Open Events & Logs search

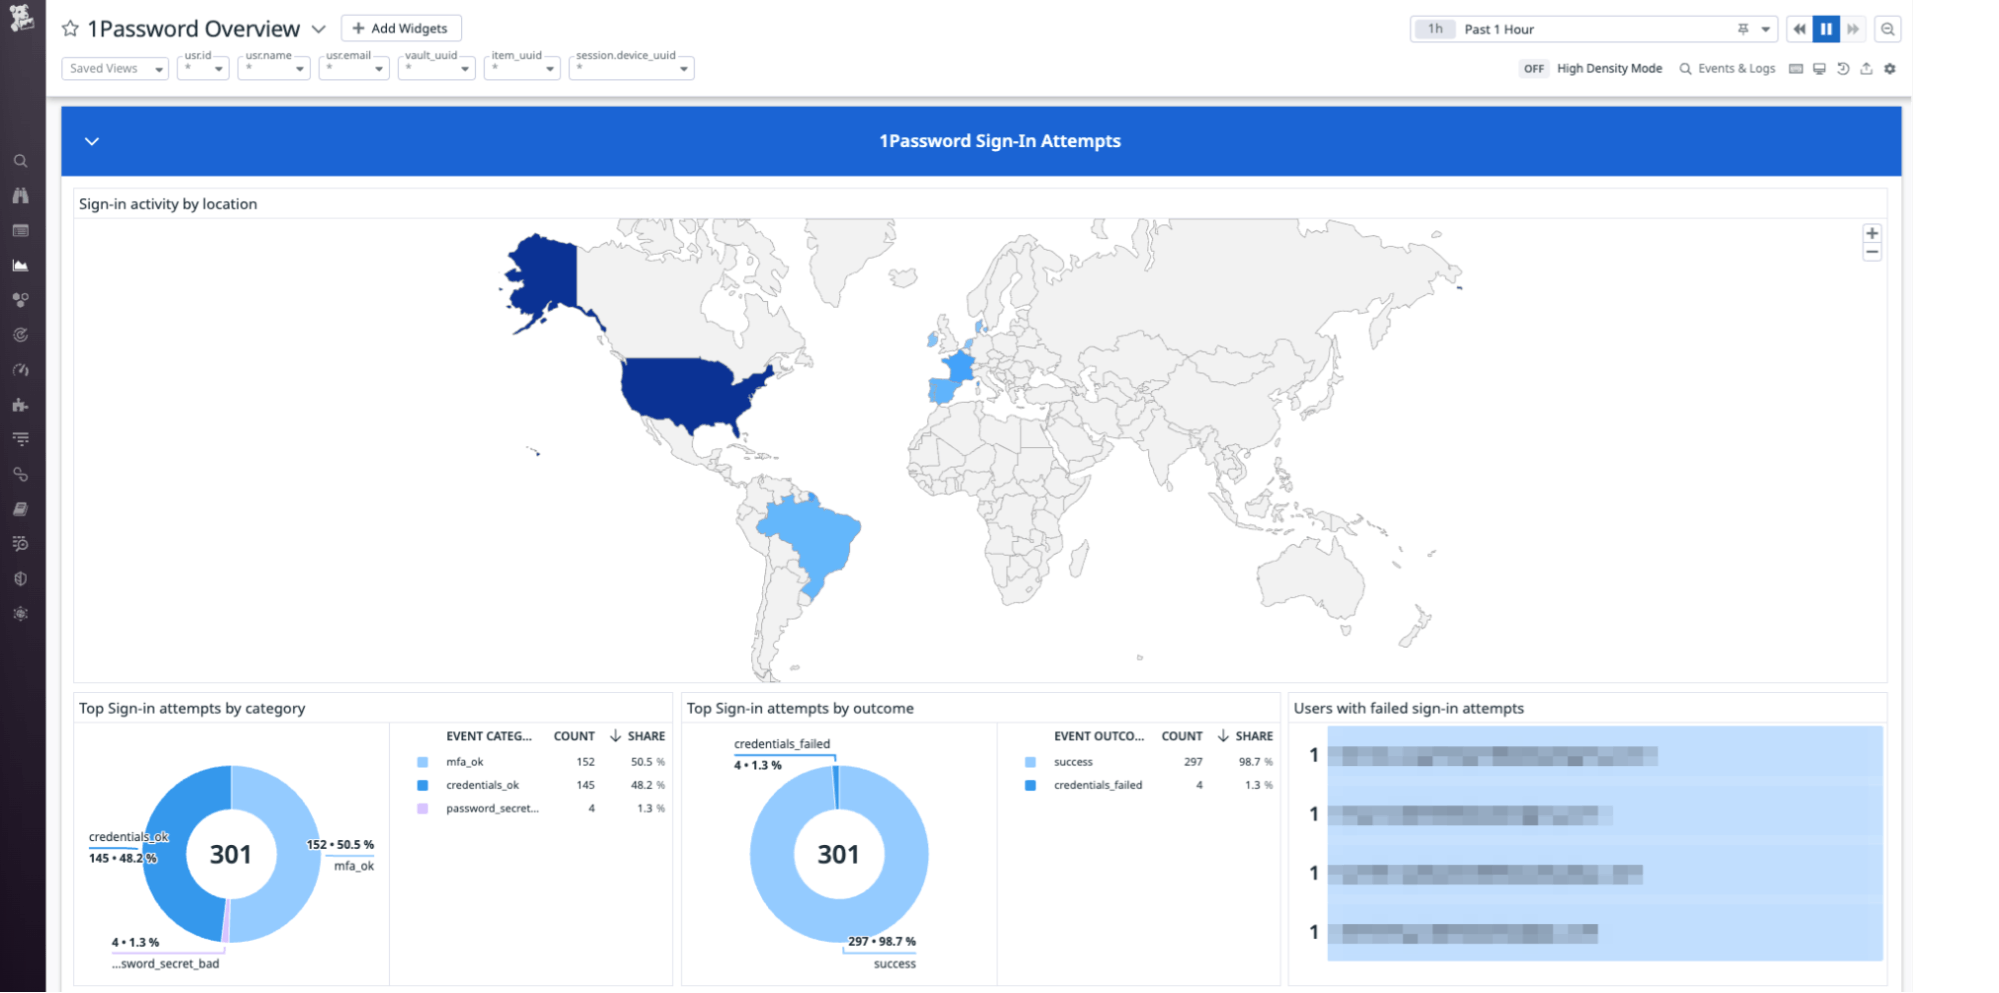point(1727,69)
